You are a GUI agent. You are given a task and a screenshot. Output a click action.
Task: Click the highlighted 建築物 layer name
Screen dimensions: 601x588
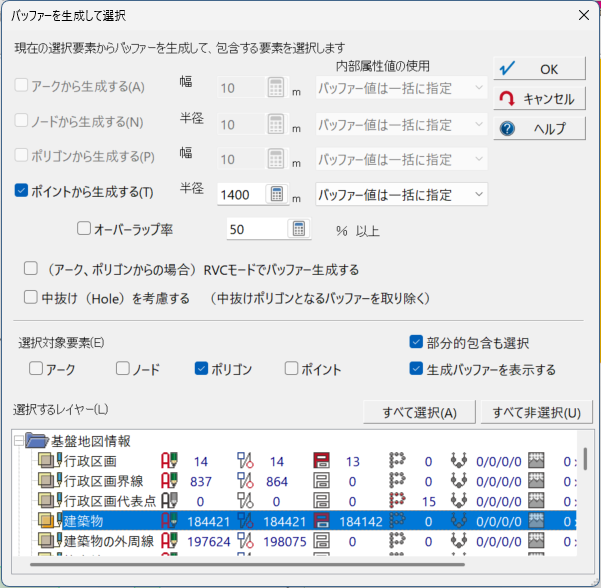83,521
